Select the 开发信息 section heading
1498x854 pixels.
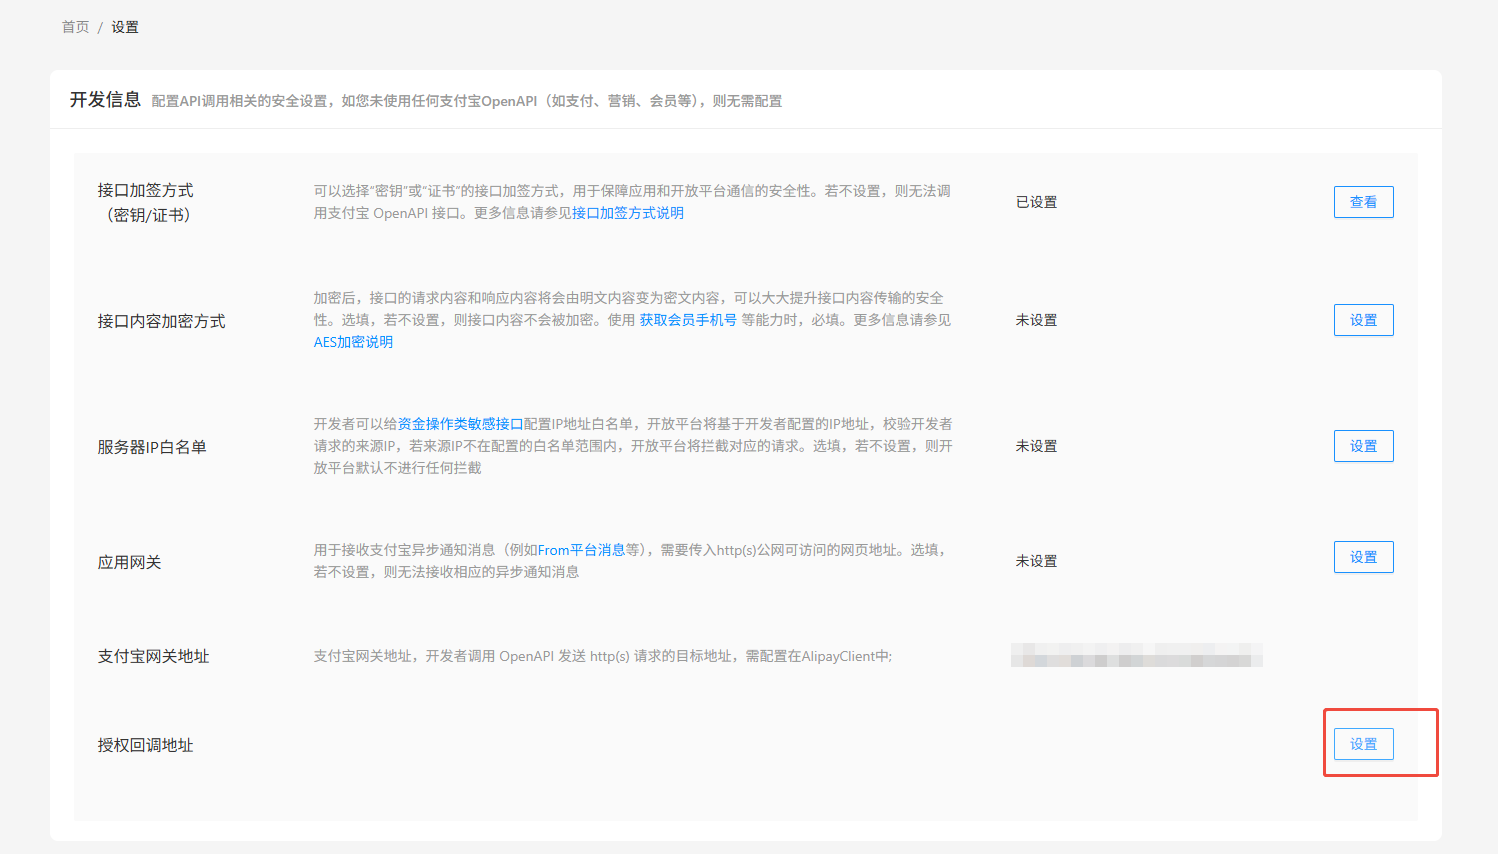105,100
